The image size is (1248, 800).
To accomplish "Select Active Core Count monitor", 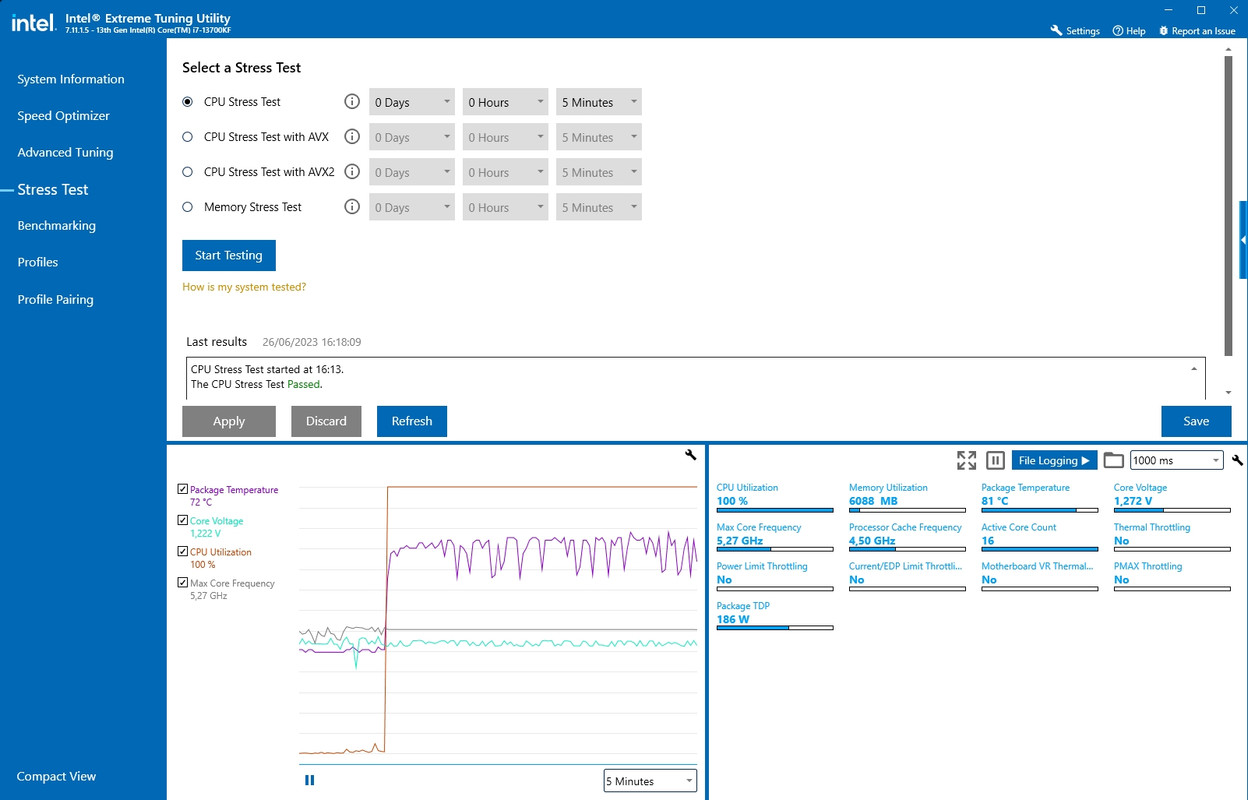I will 1039,535.
